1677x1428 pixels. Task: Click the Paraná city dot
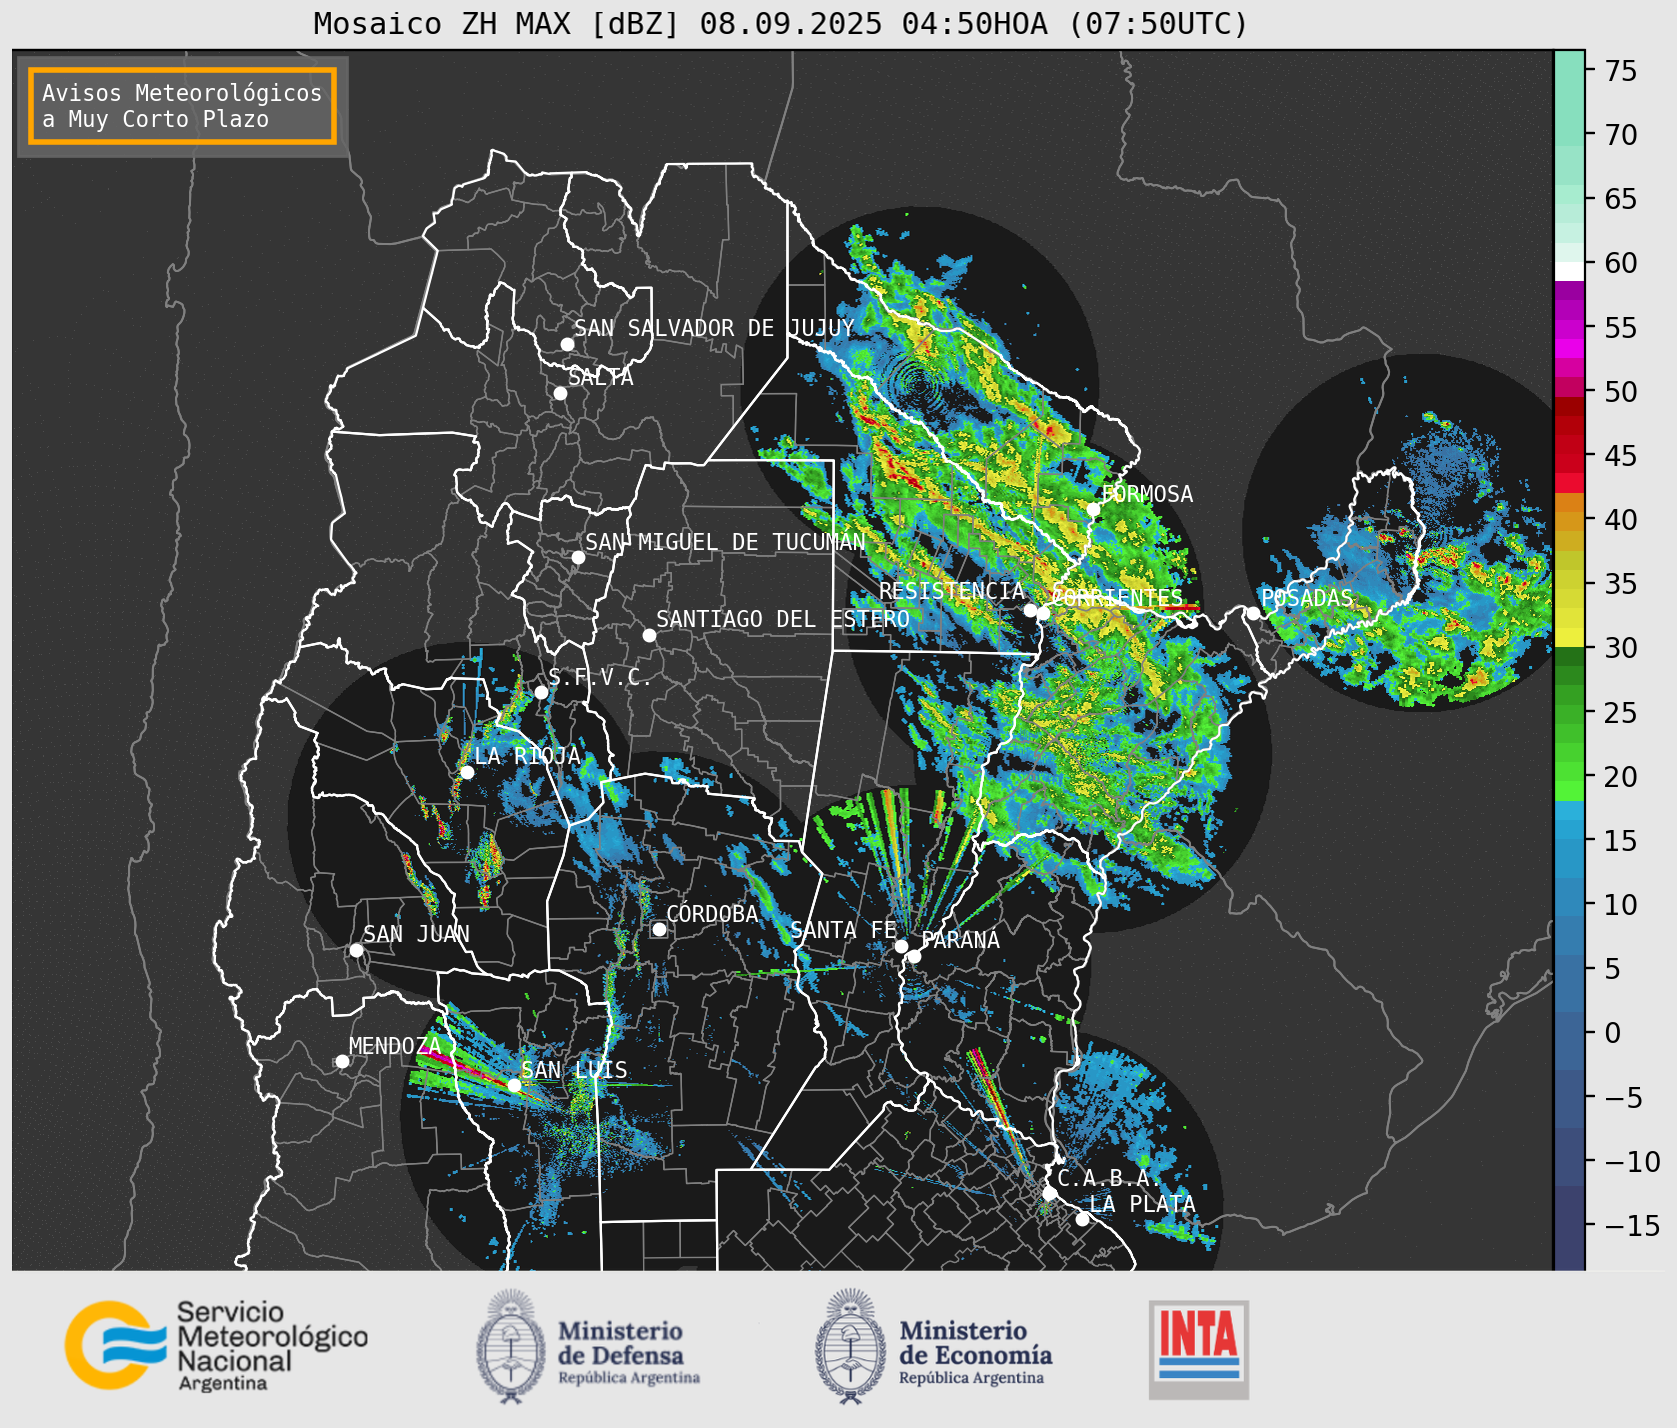(914, 957)
